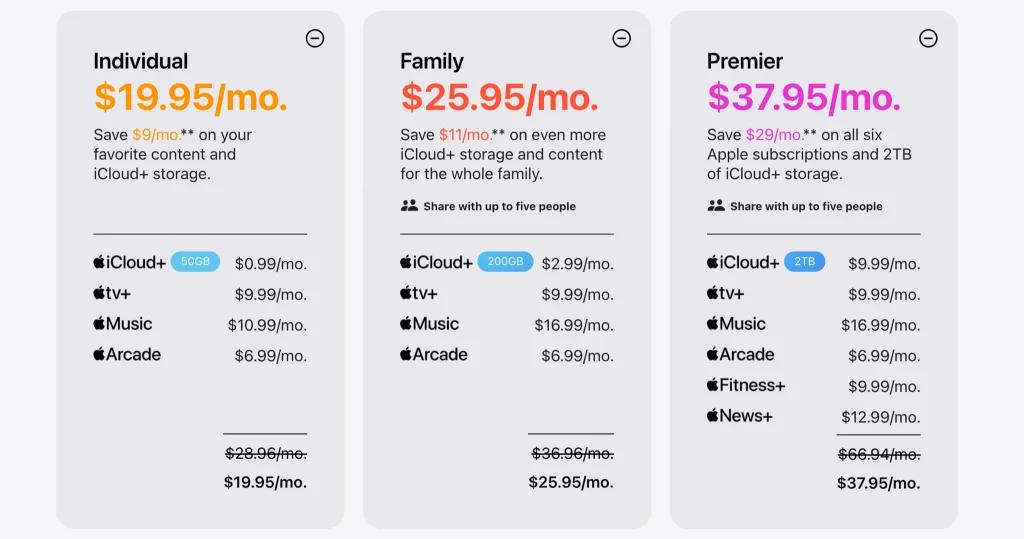The height and width of the screenshot is (539, 1024).
Task: Click the Apple News+ logo in Premier plan
Action: (x=739, y=416)
